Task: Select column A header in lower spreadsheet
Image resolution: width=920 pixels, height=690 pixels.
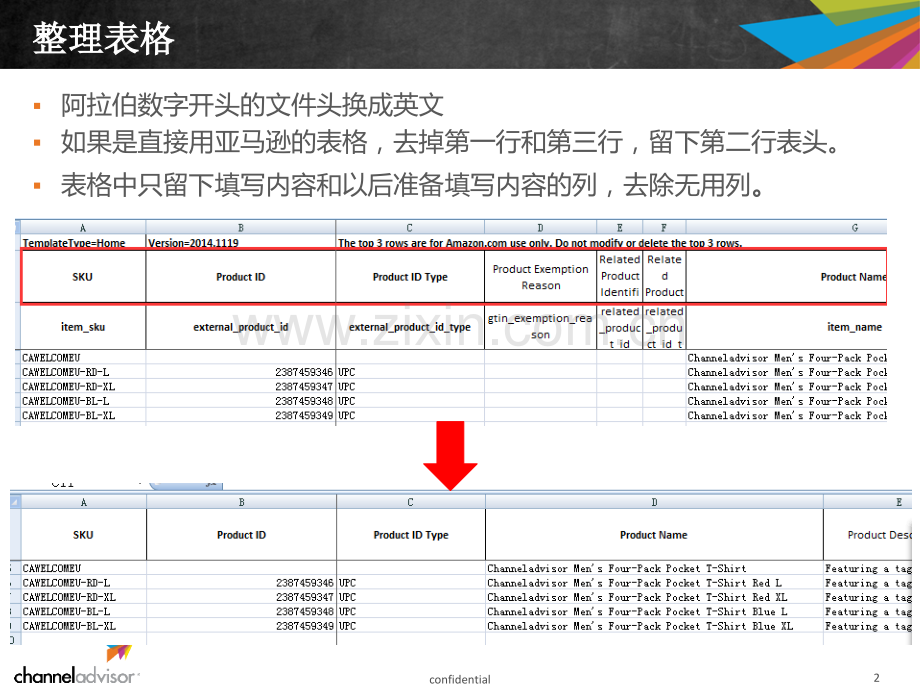Action: coord(83,502)
